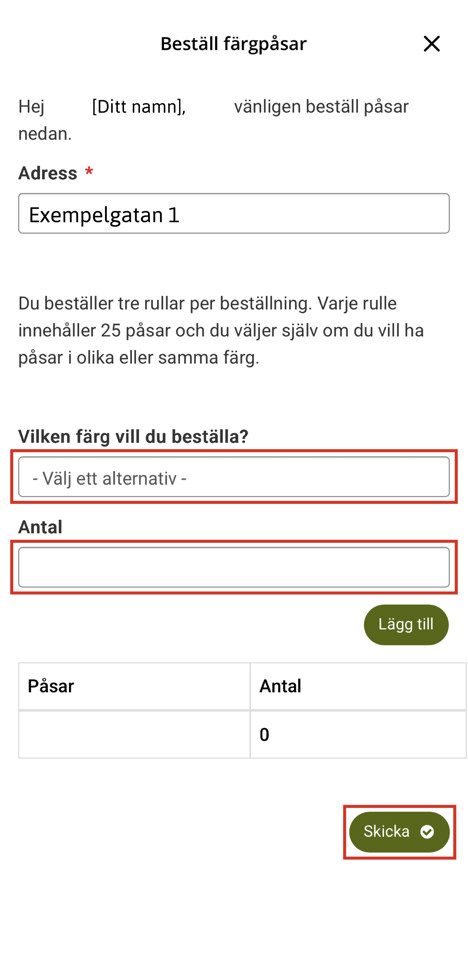Click the Vilken färg vill du beställa label

[x=133, y=437]
